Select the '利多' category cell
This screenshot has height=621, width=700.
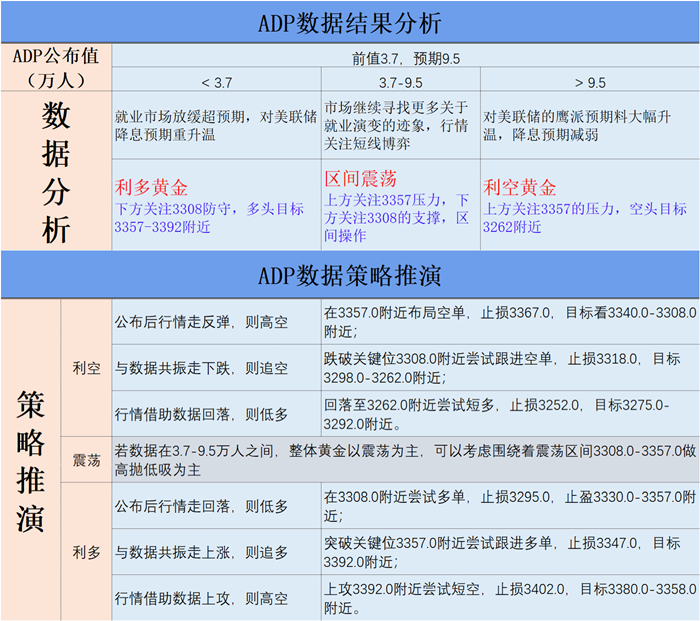pos(86,552)
